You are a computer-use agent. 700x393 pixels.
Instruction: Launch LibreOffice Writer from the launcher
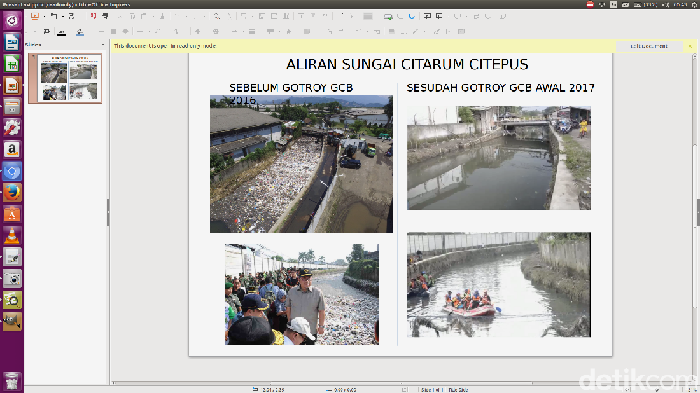12,42
